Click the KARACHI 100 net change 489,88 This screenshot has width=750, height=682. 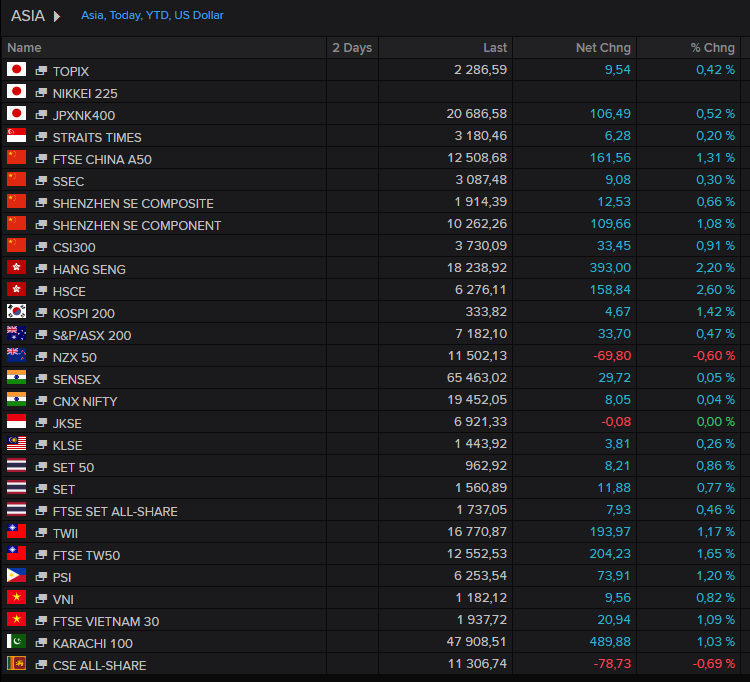pyautogui.click(x=610, y=641)
